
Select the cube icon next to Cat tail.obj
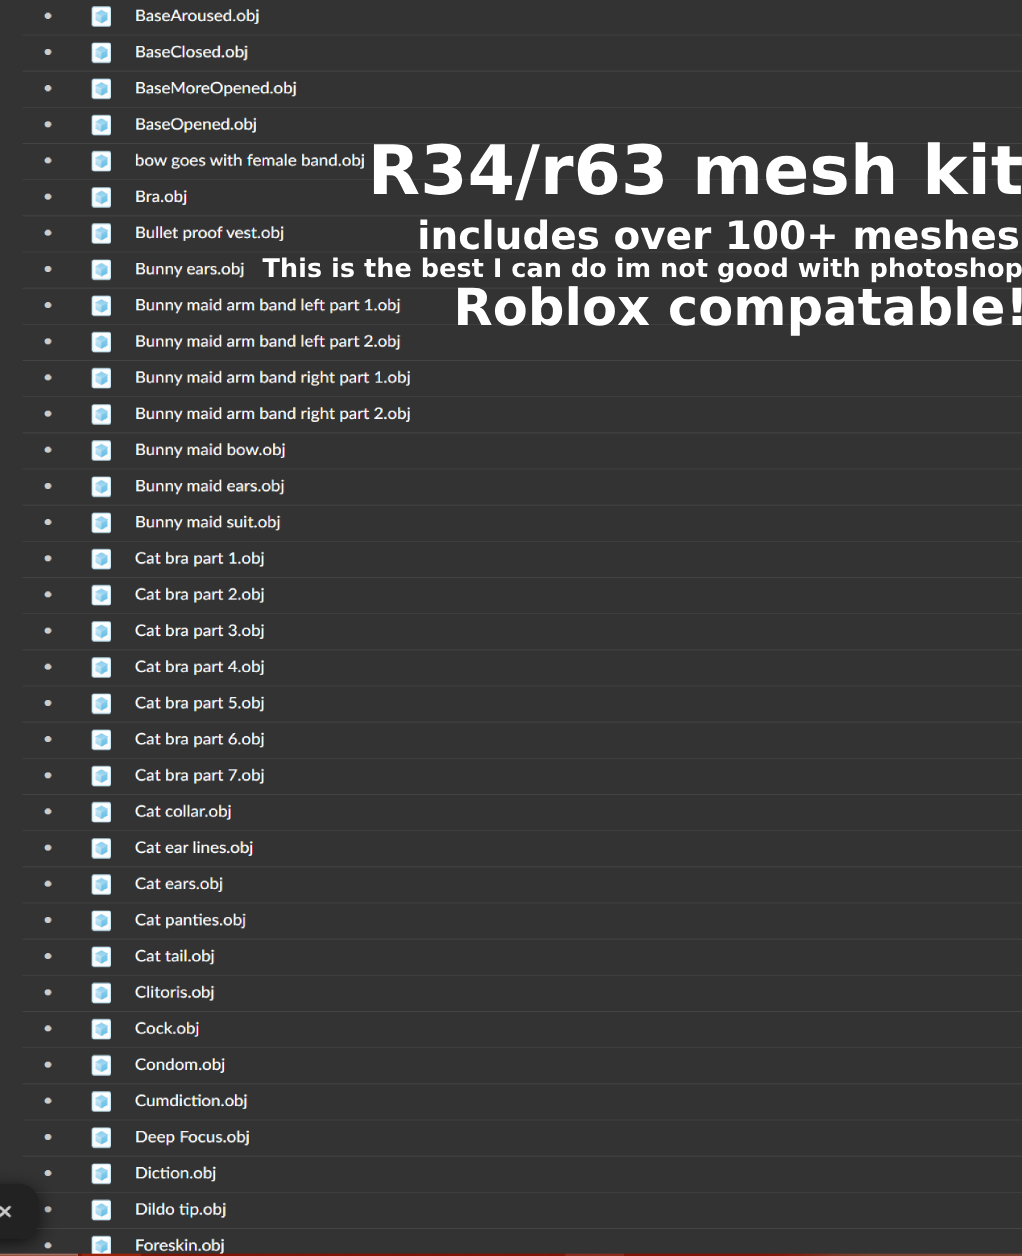pyautogui.click(x=101, y=957)
